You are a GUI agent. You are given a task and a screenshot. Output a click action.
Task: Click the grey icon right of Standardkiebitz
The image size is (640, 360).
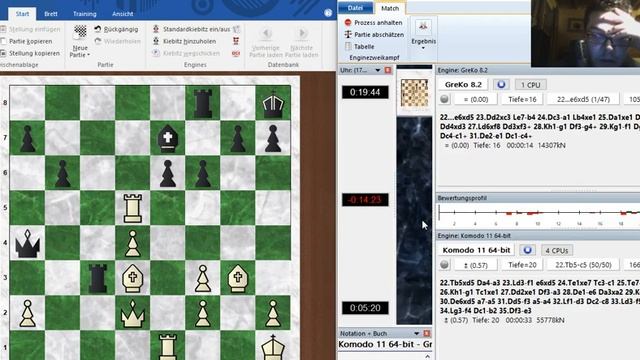(x=236, y=29)
